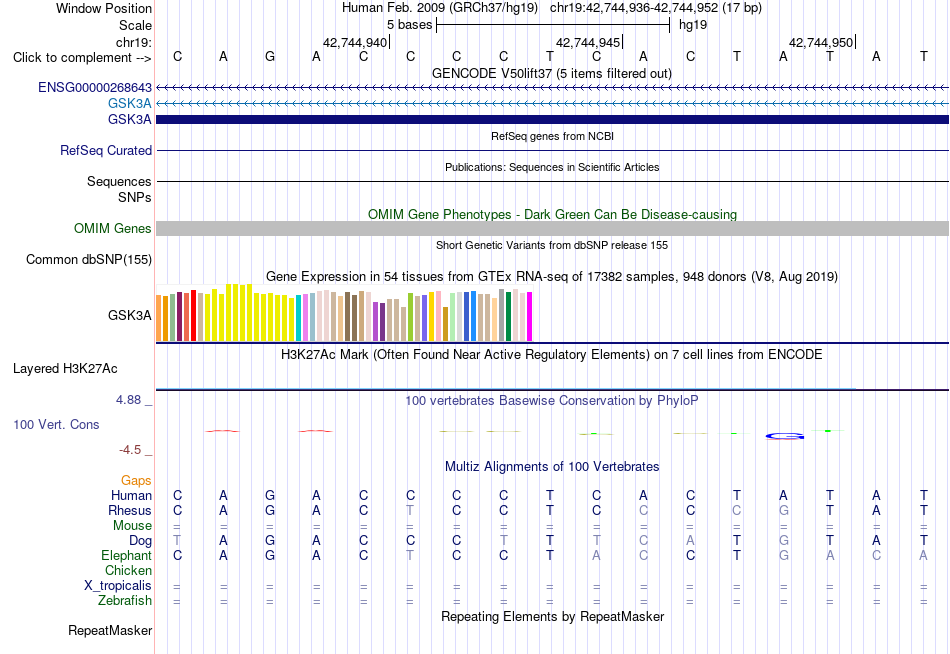The image size is (950, 654).
Task: Click the 'H3K27Ac Mark' ENCODE track title
Action: click(552, 355)
